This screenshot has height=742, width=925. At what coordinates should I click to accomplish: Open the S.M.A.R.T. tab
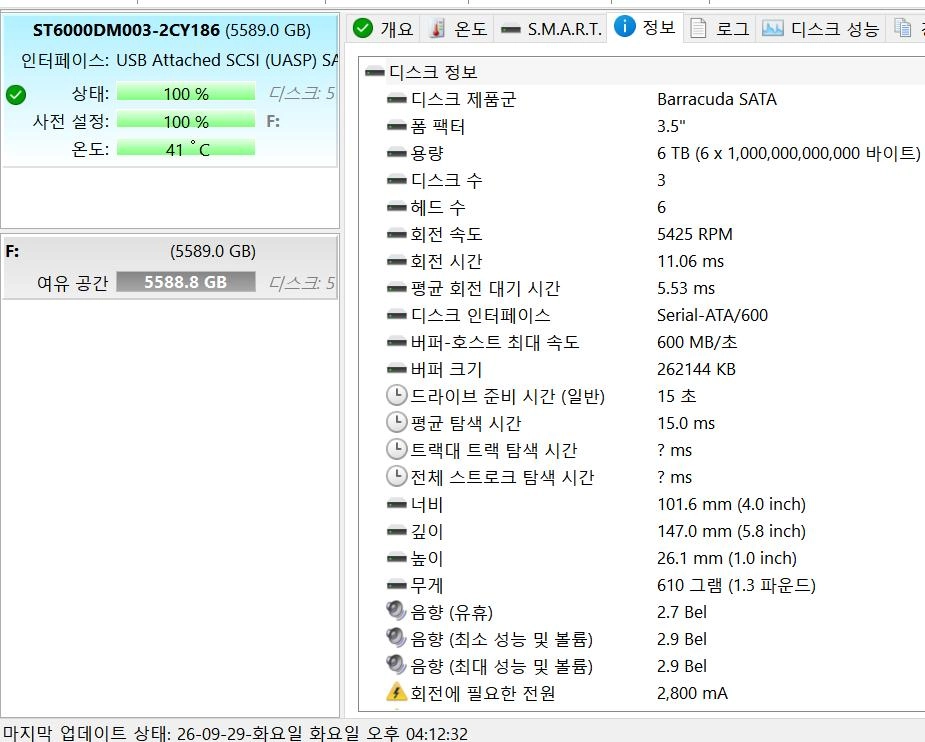point(551,28)
